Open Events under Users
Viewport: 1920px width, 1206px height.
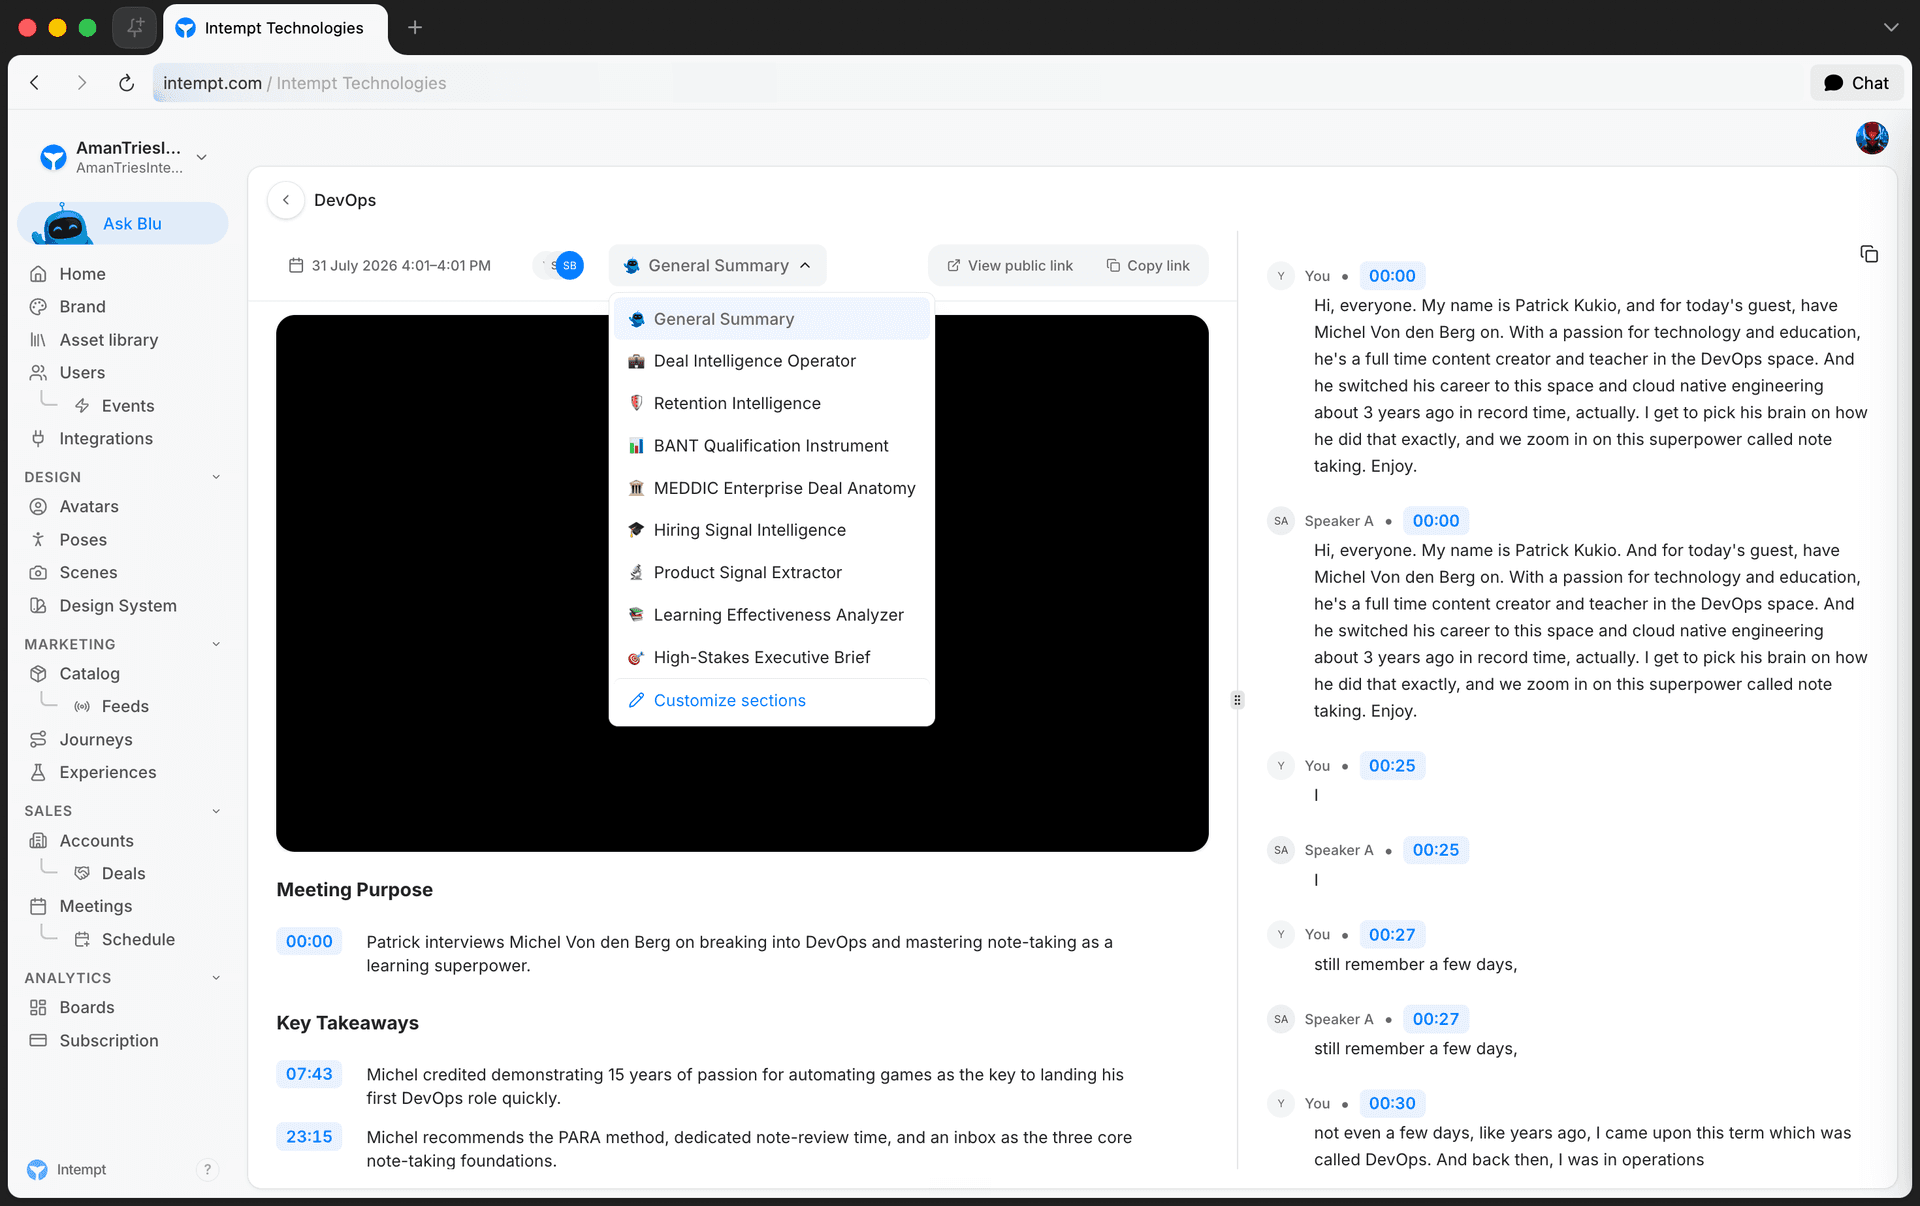[x=128, y=406]
